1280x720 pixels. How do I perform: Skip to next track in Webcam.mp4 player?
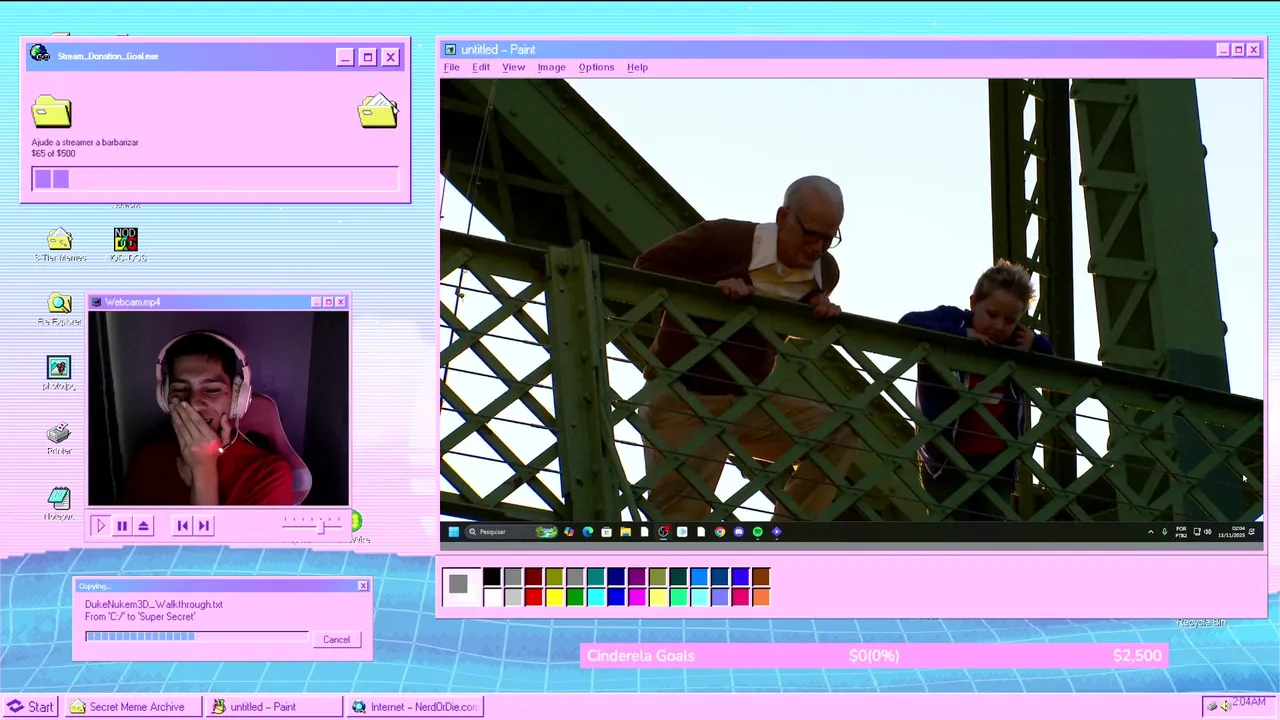(204, 525)
